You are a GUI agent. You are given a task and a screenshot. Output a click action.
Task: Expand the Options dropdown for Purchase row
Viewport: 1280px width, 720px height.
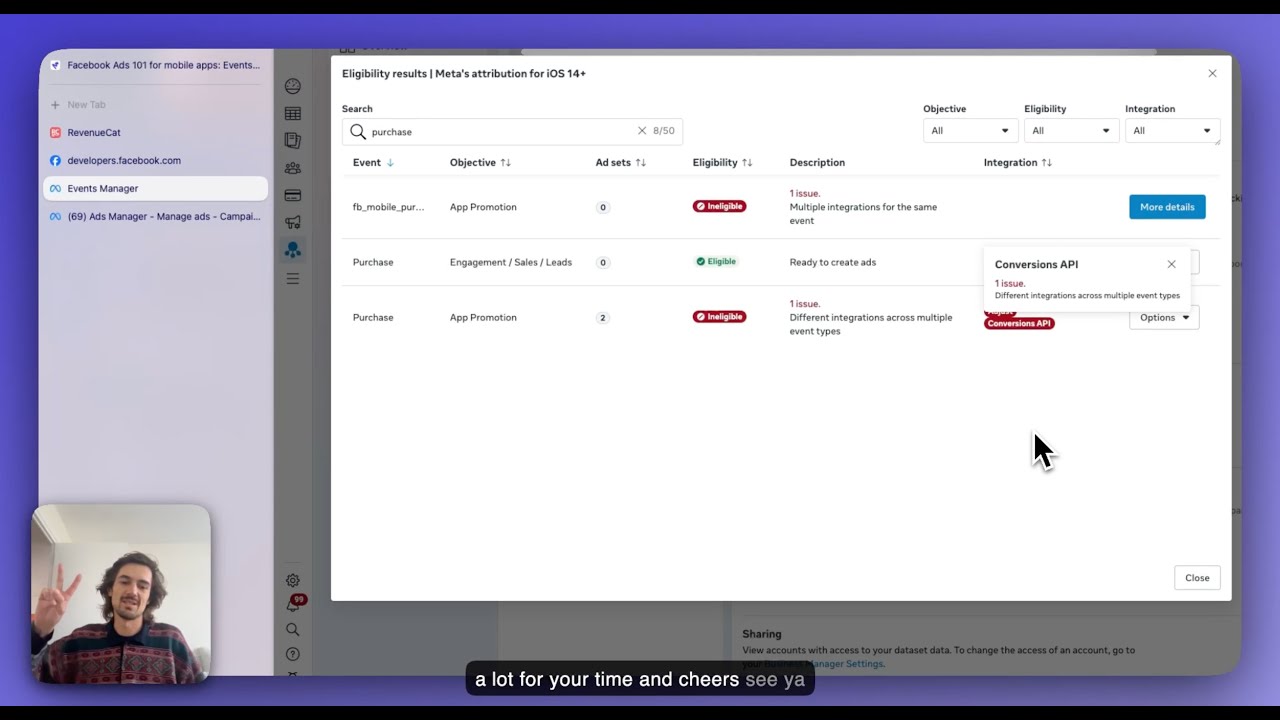pos(1164,317)
